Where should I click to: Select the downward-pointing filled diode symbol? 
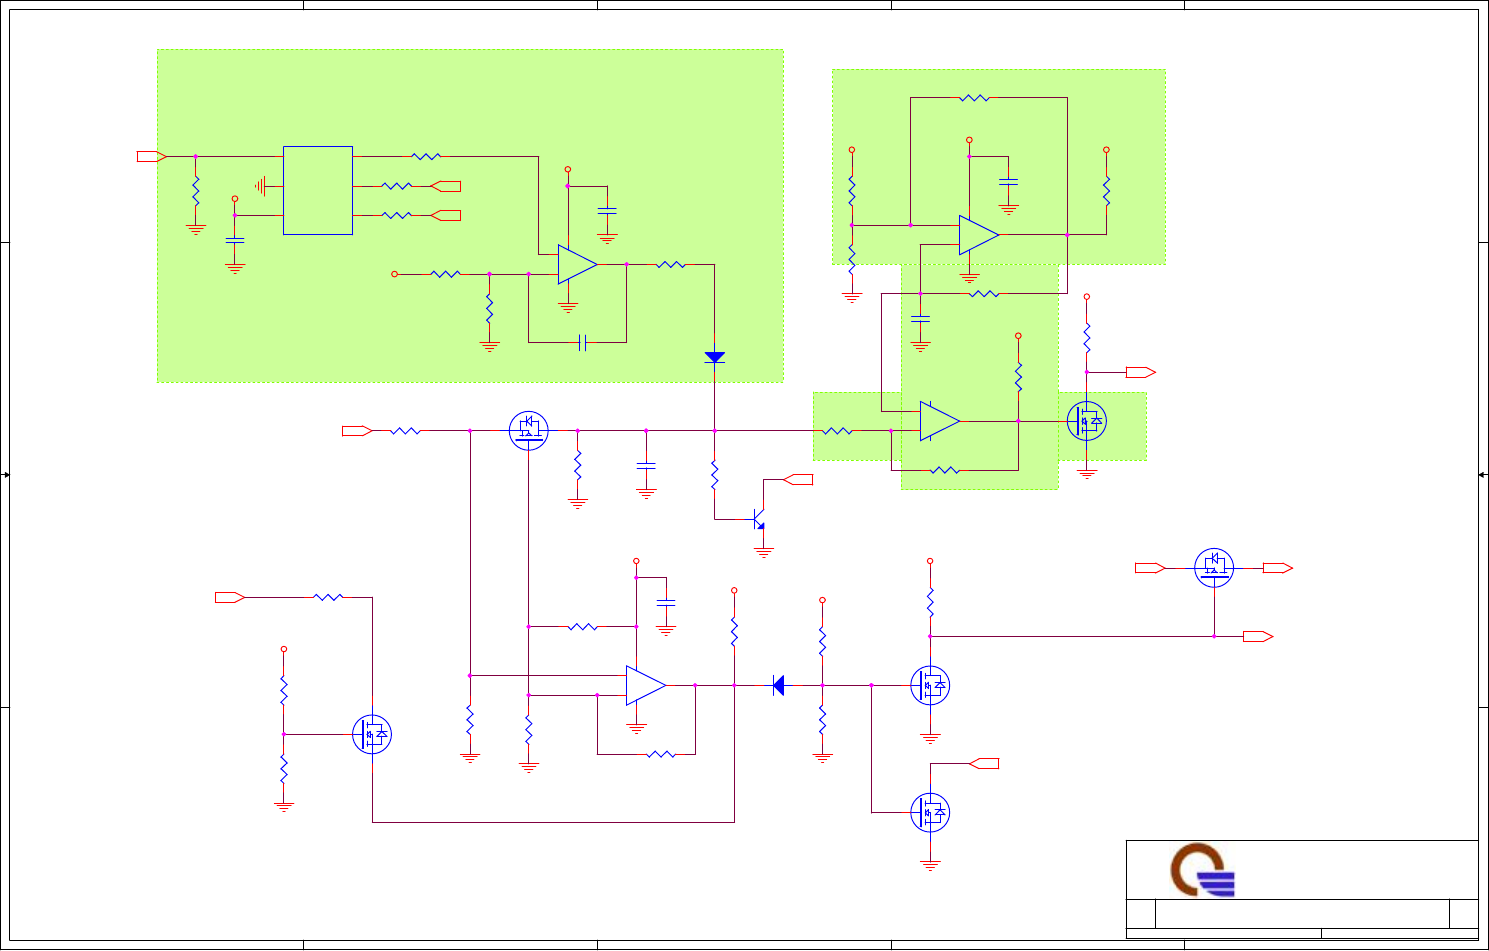click(x=714, y=357)
